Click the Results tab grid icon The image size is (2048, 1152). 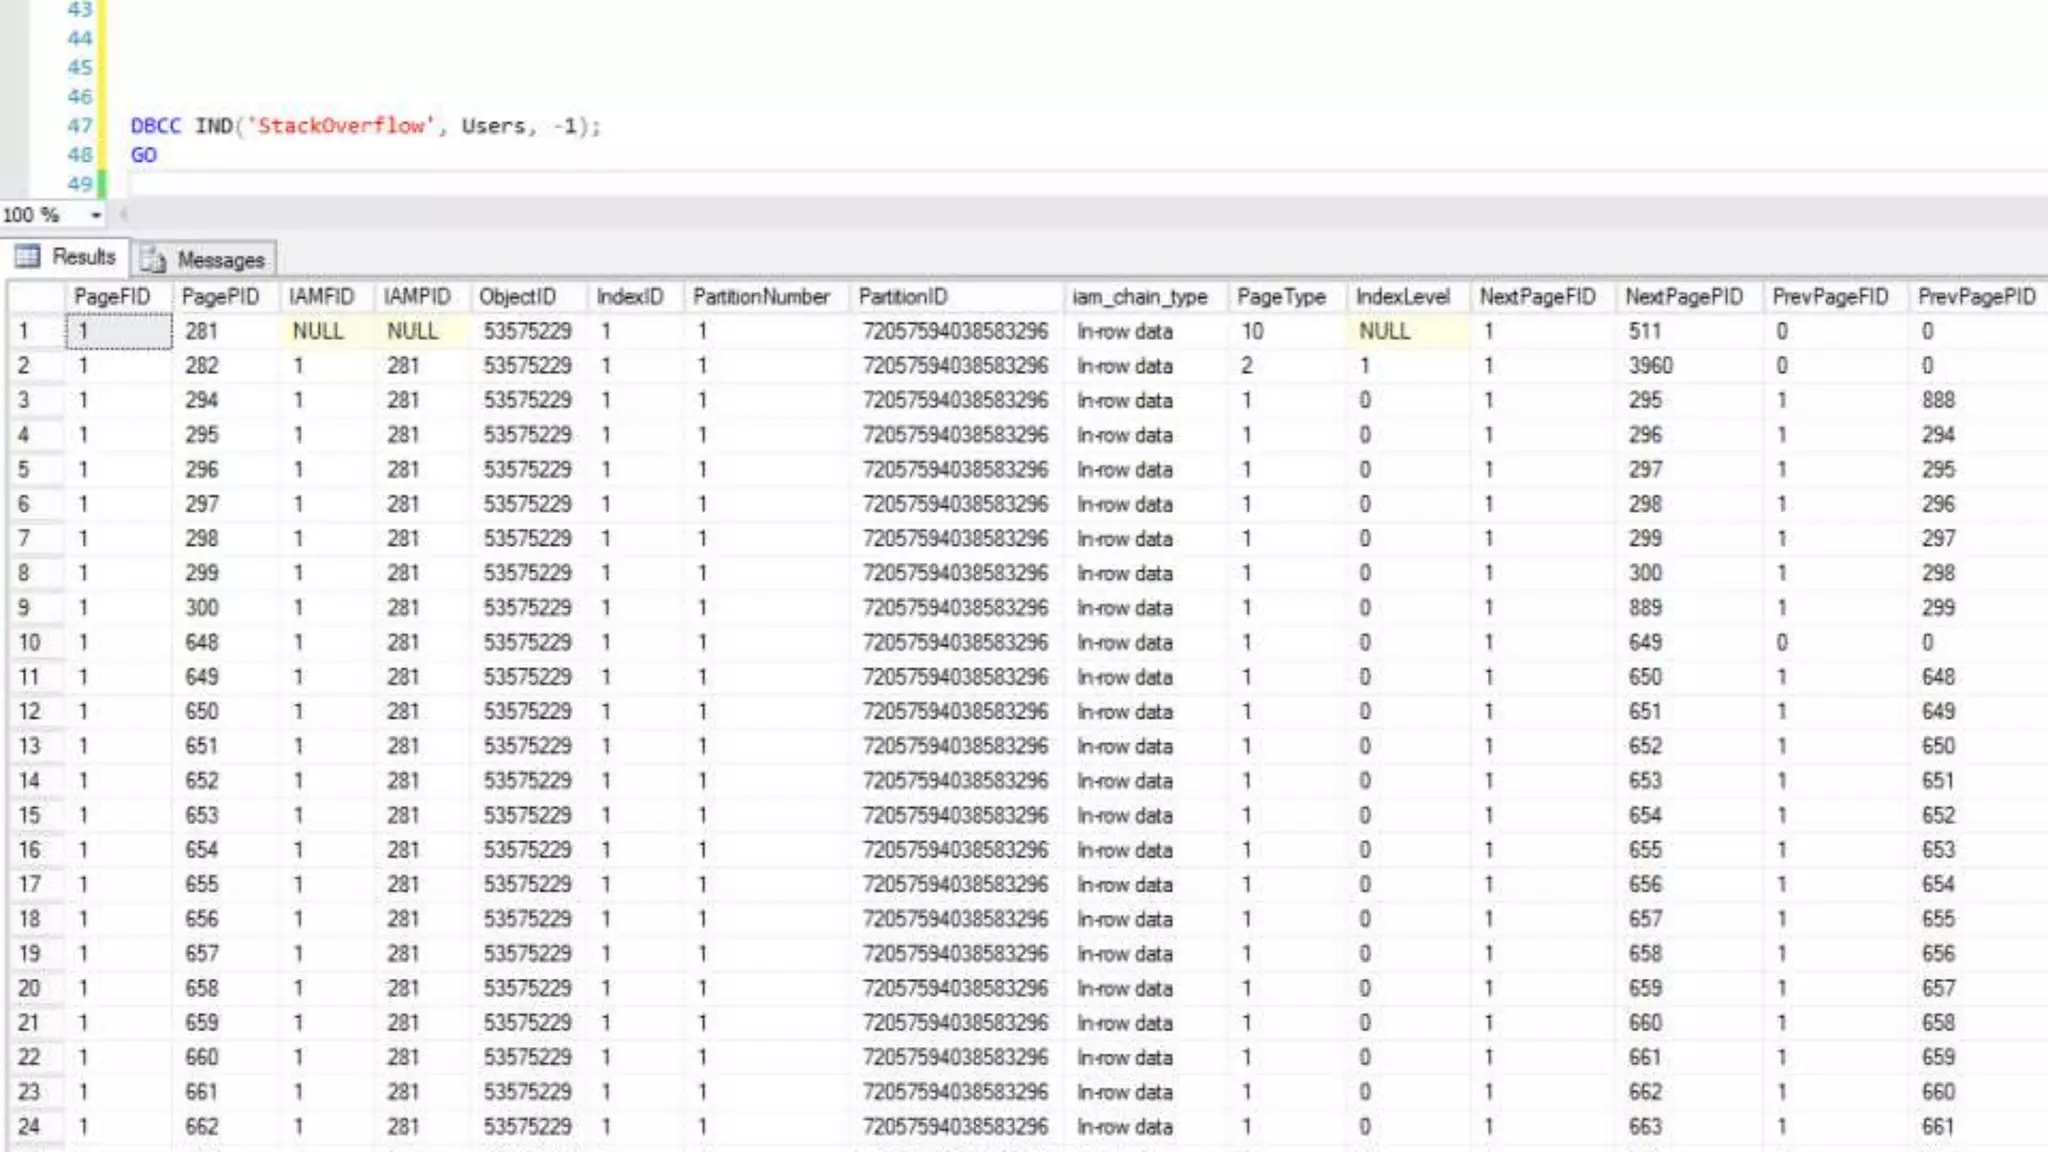(27, 257)
